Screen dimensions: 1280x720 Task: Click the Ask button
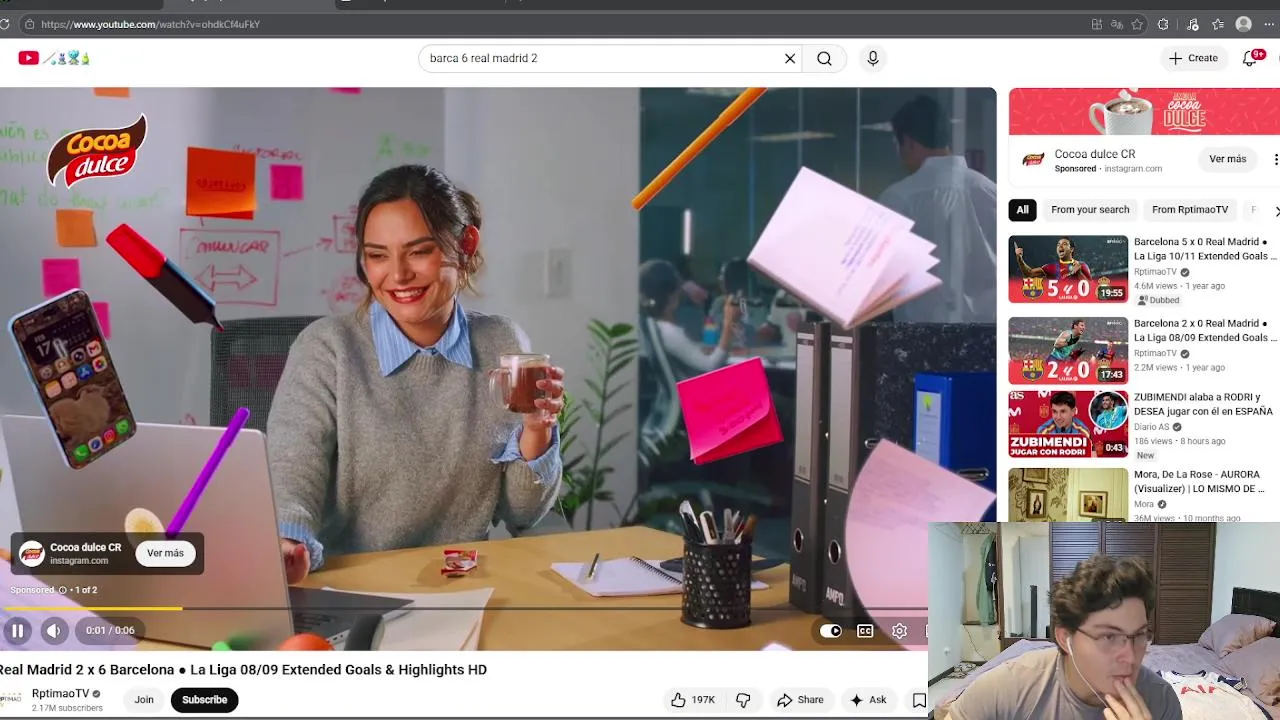click(867, 700)
